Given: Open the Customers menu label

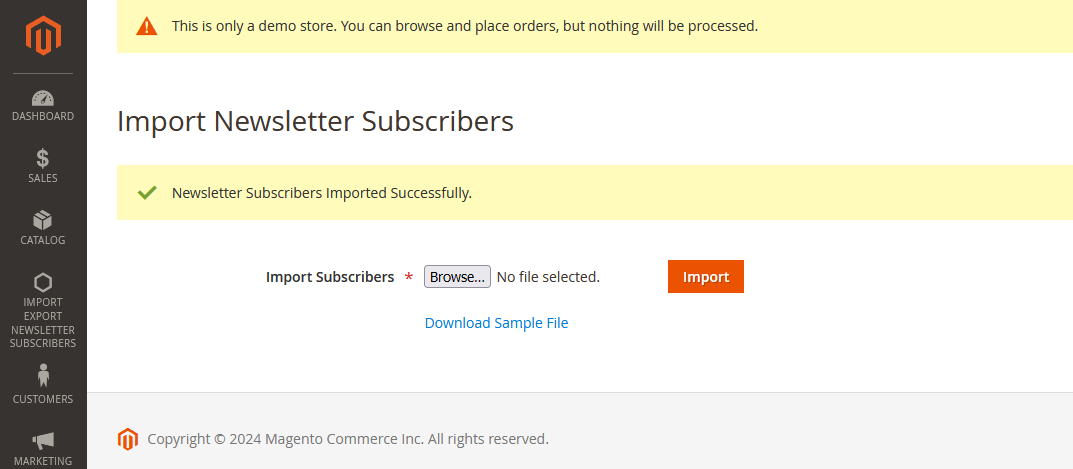Looking at the screenshot, I should pos(43,399).
